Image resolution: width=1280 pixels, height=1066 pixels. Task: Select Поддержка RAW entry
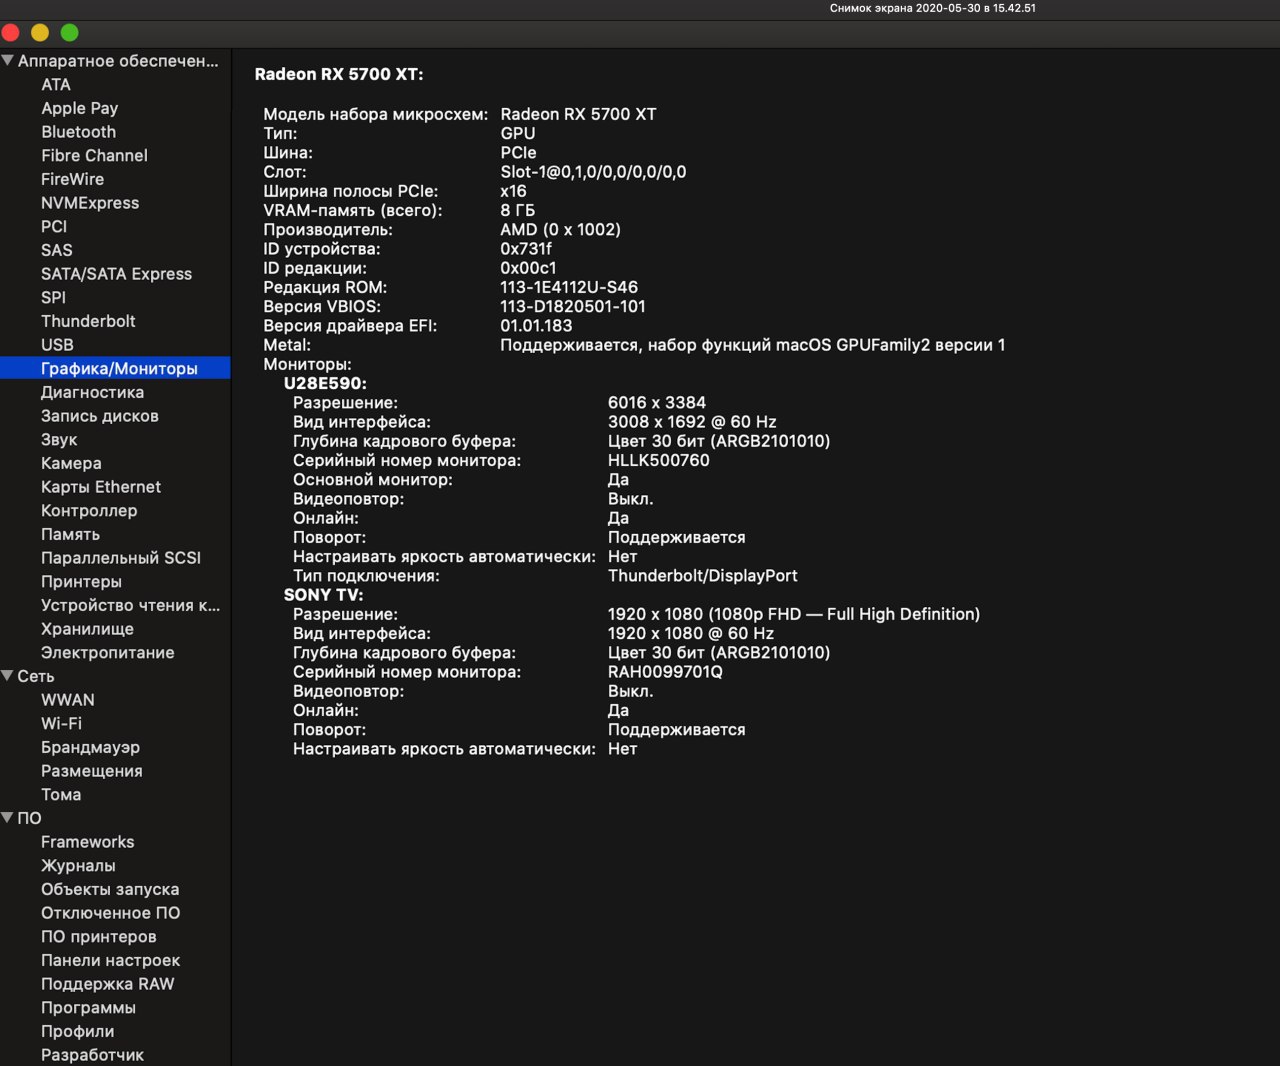[107, 984]
